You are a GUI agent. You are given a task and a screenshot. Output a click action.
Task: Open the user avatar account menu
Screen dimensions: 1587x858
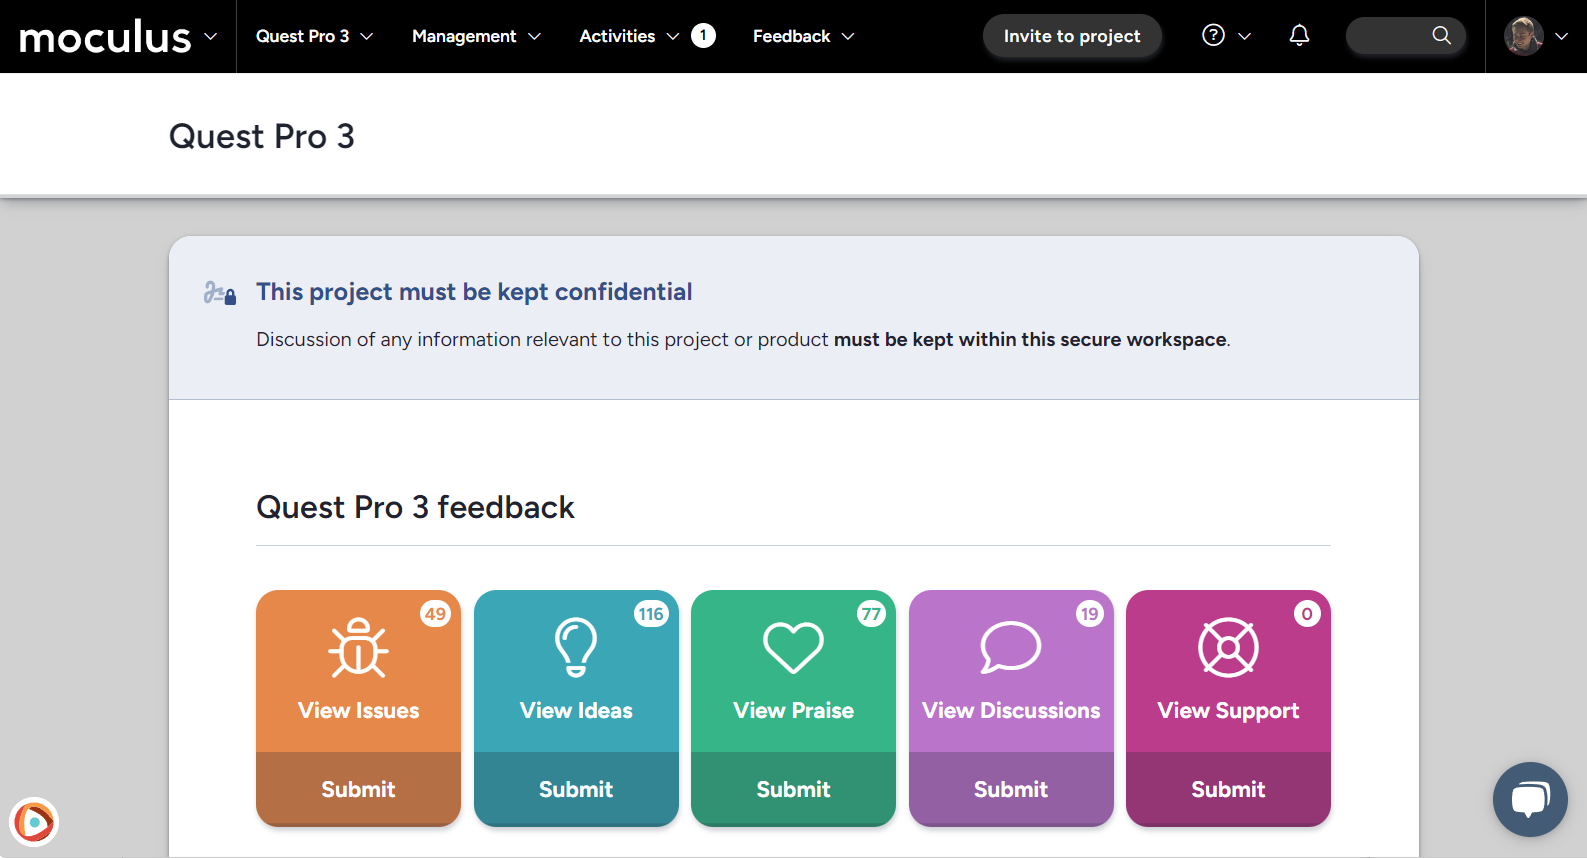coord(1535,36)
